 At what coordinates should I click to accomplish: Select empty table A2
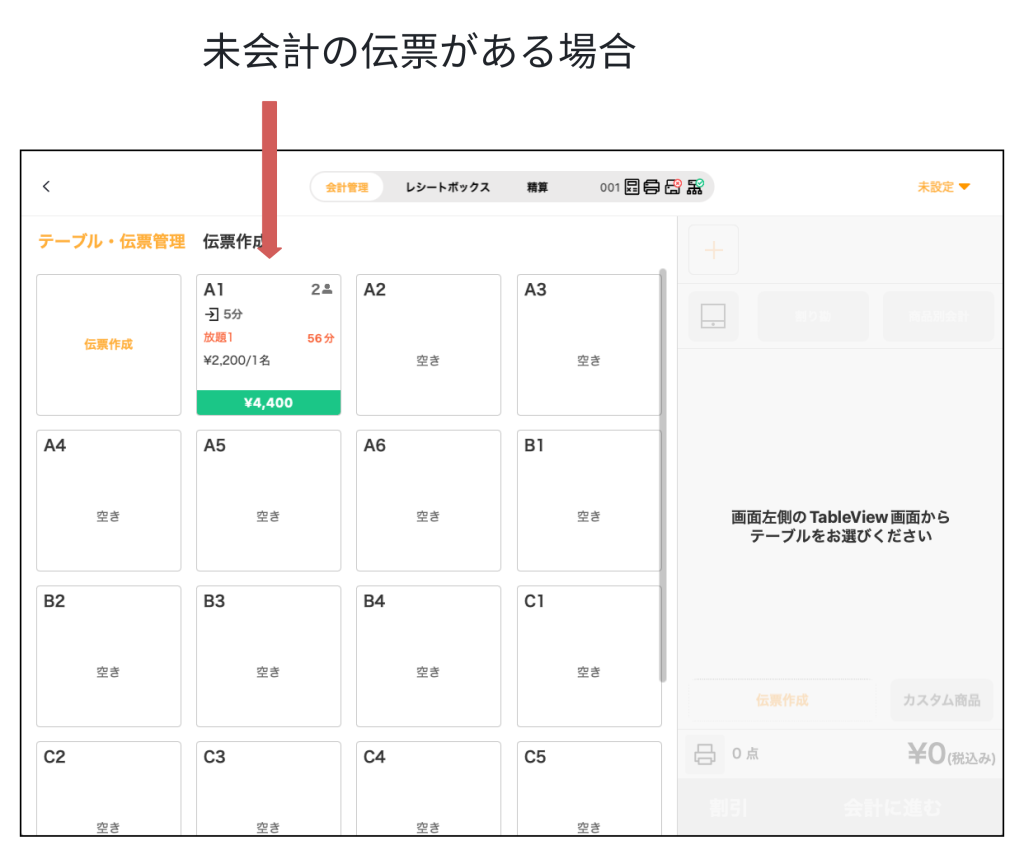tap(428, 345)
